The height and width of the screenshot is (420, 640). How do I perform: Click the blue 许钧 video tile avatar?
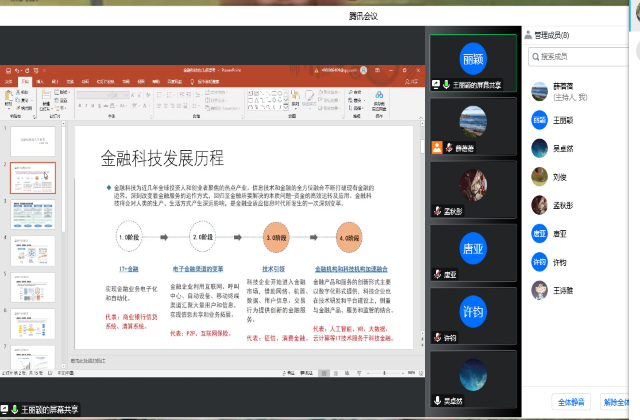(x=473, y=311)
